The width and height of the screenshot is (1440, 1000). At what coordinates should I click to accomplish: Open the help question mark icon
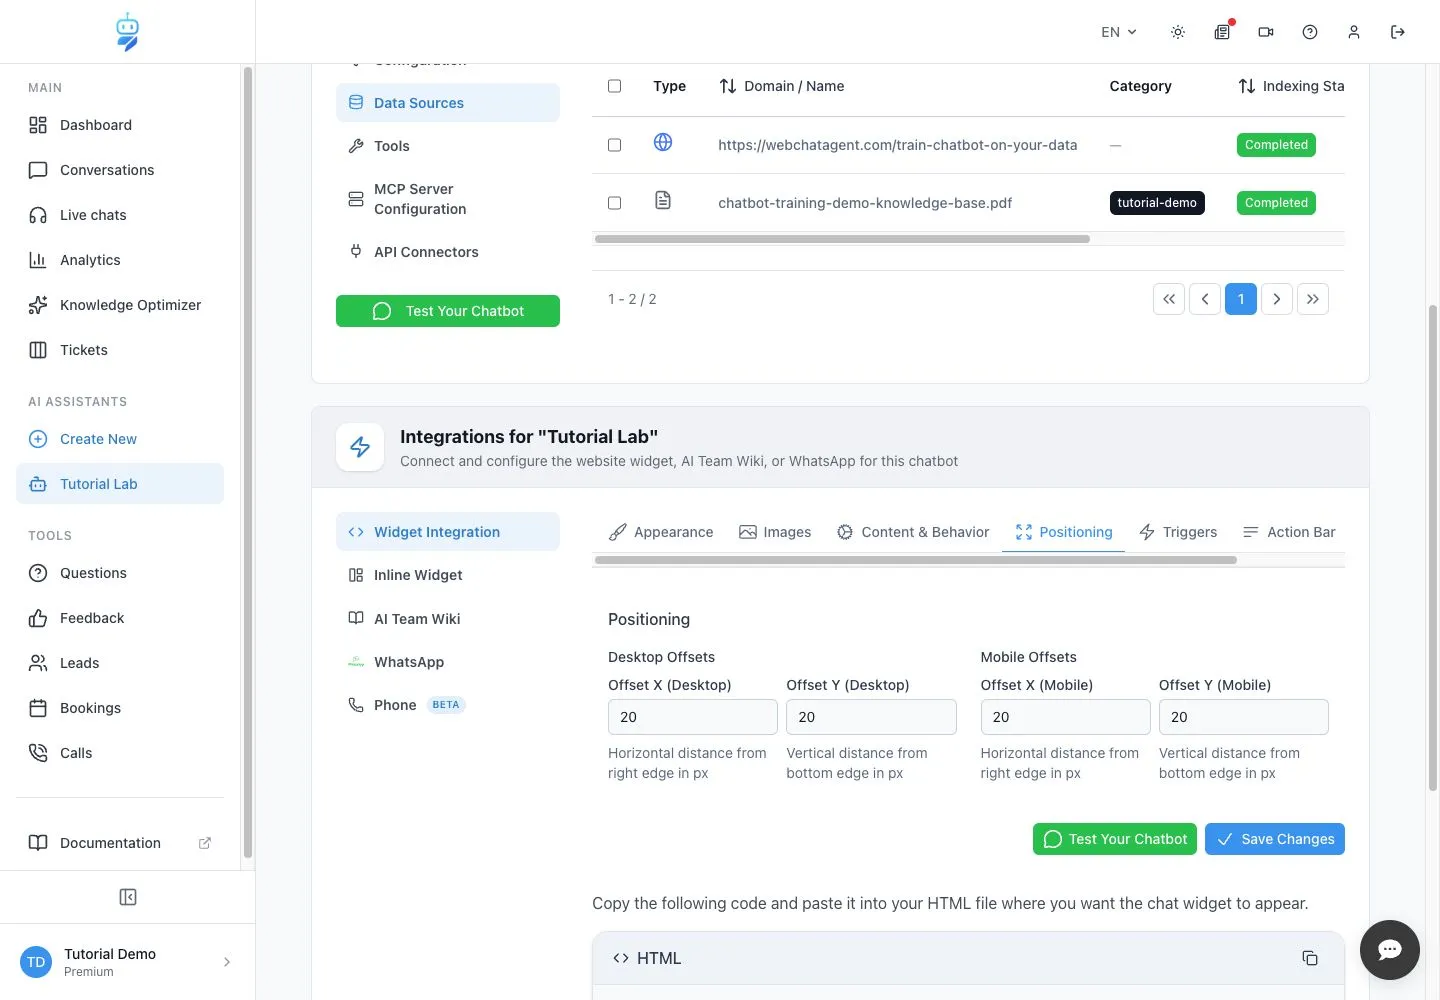pos(1310,32)
